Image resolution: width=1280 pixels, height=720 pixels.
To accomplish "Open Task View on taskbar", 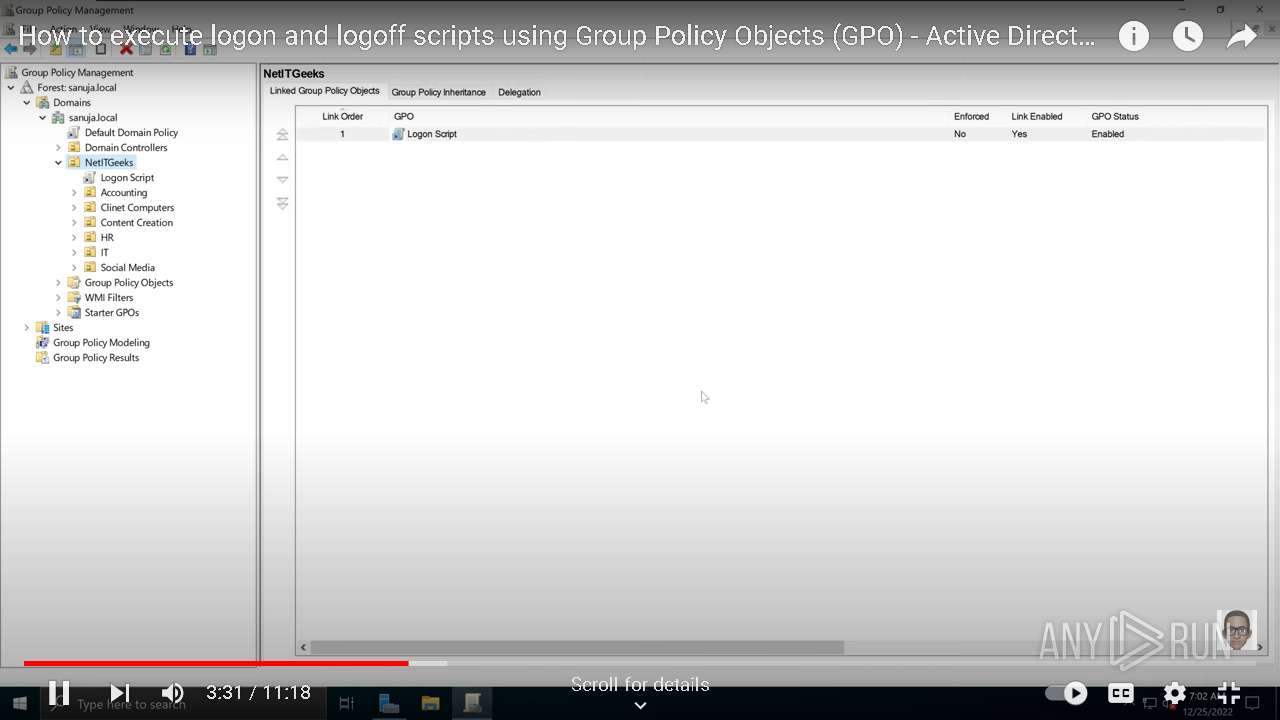I will pyautogui.click(x=347, y=704).
